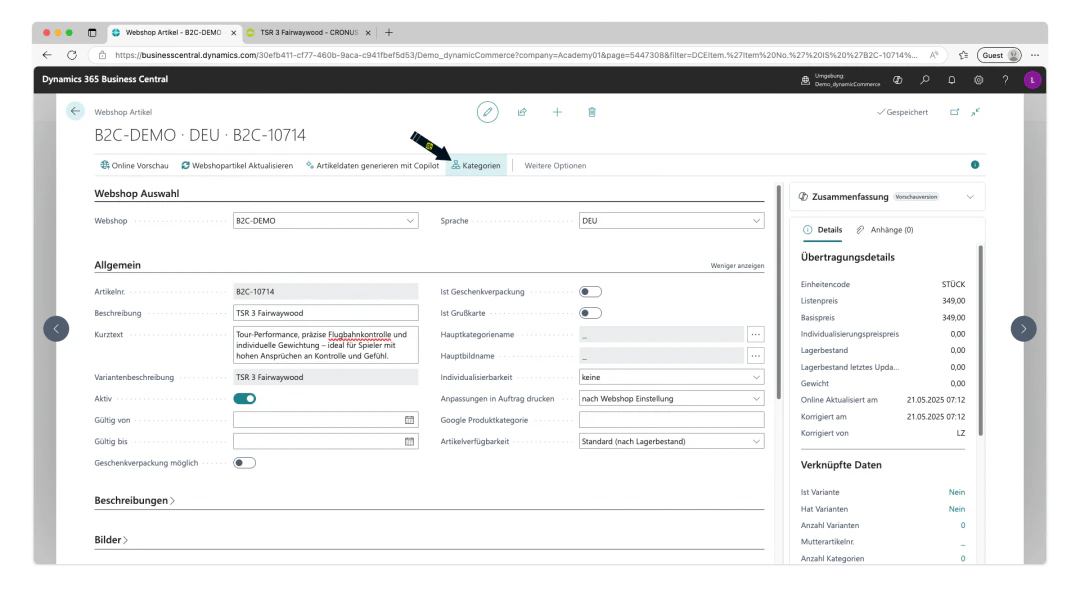Click the browser reload icon

click(x=72, y=55)
